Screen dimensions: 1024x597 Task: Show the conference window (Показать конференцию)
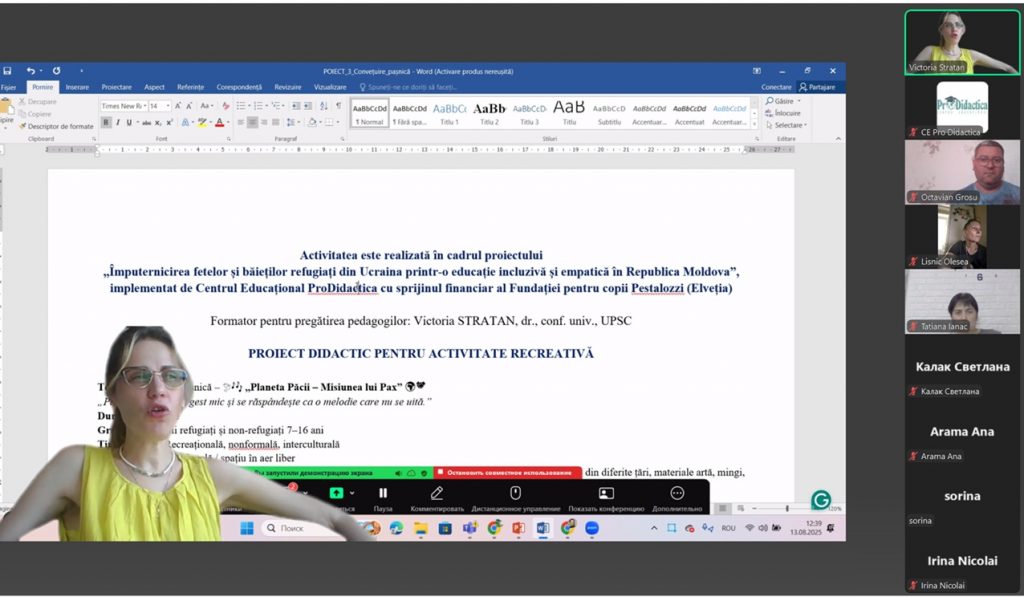pos(606,498)
